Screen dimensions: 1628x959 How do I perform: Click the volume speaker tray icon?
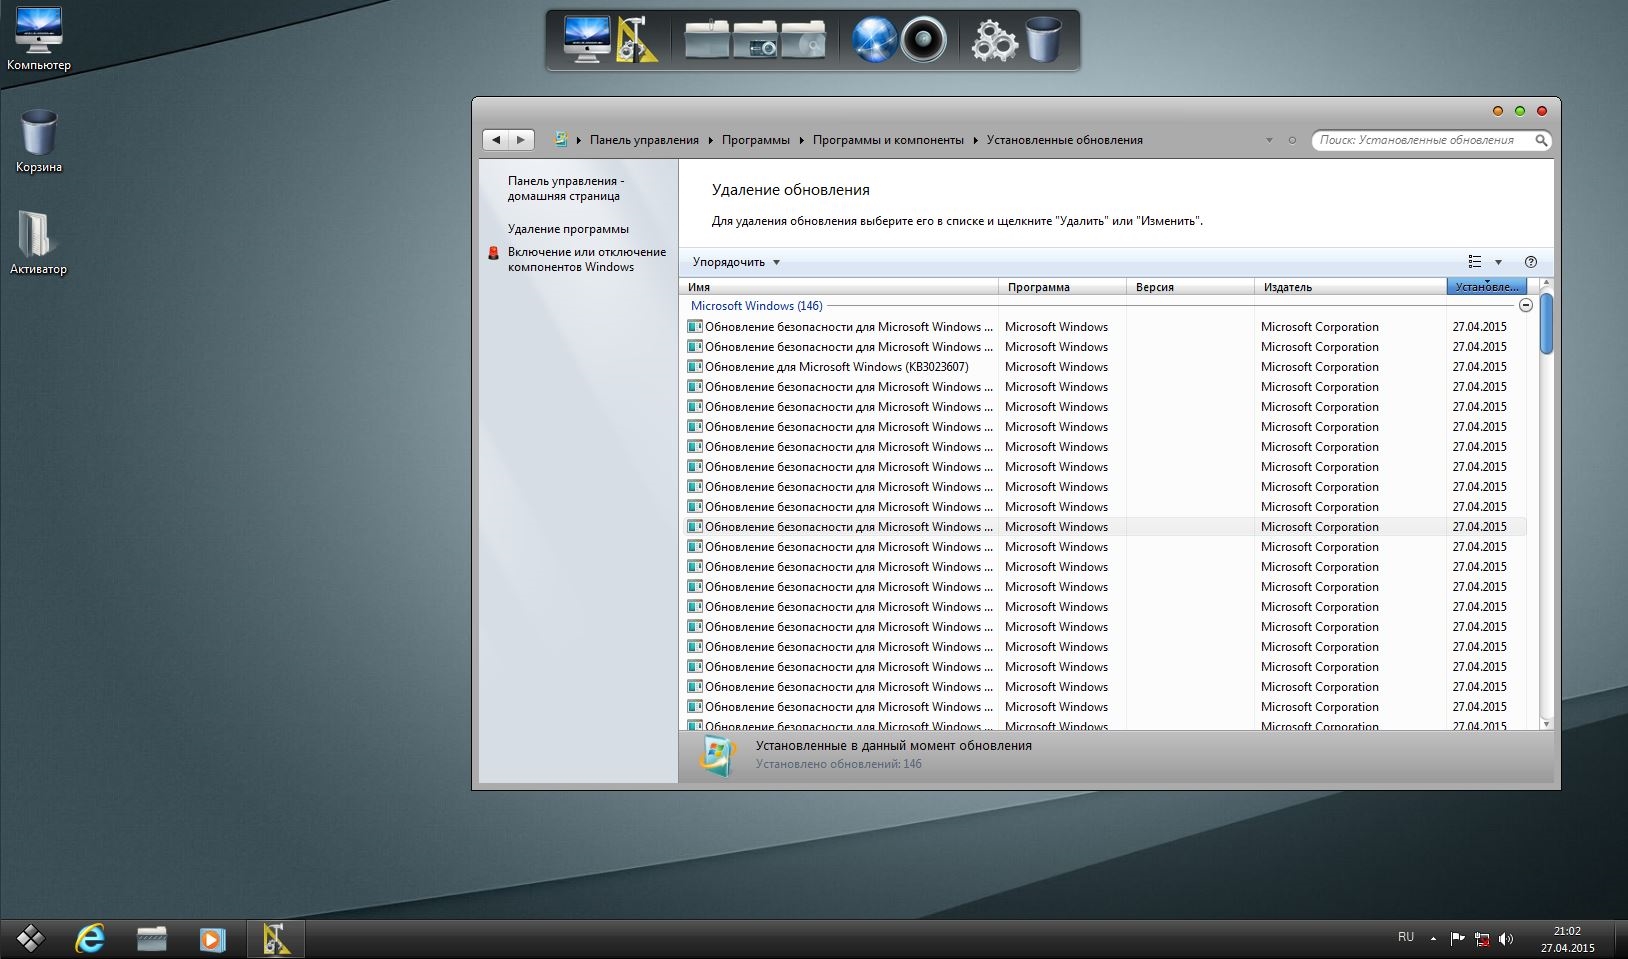click(1506, 939)
